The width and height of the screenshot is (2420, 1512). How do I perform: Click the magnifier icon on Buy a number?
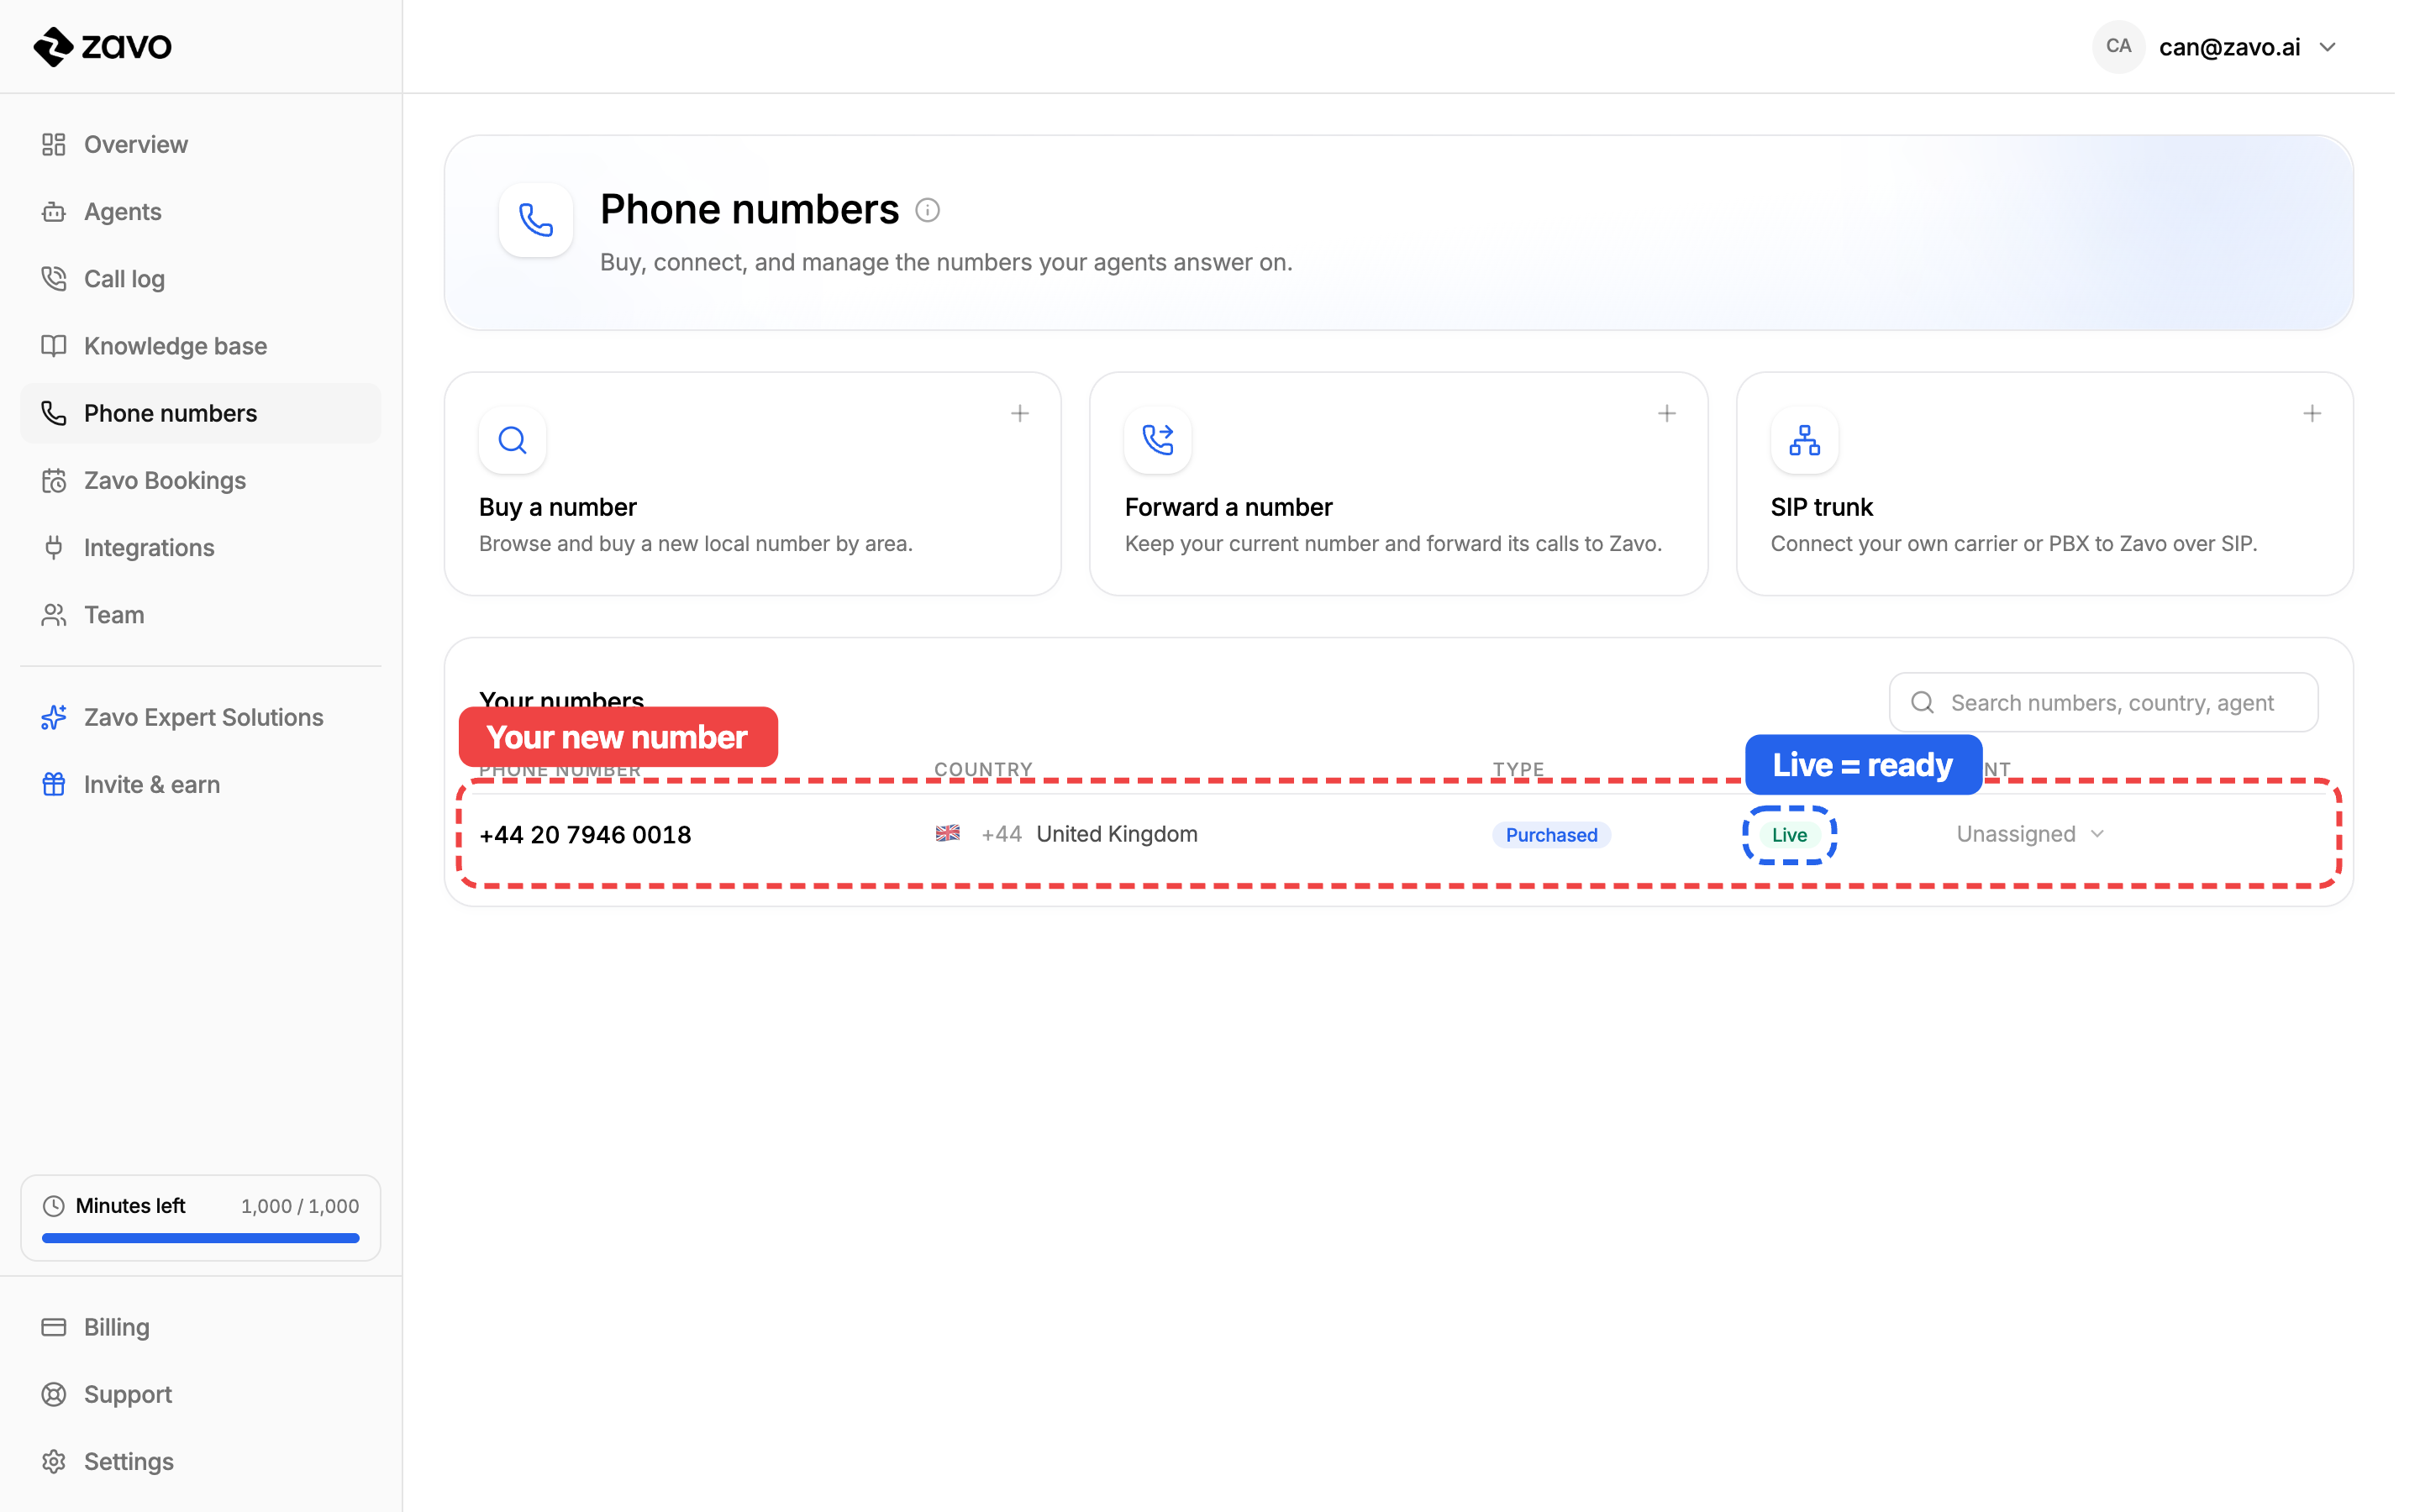point(512,440)
